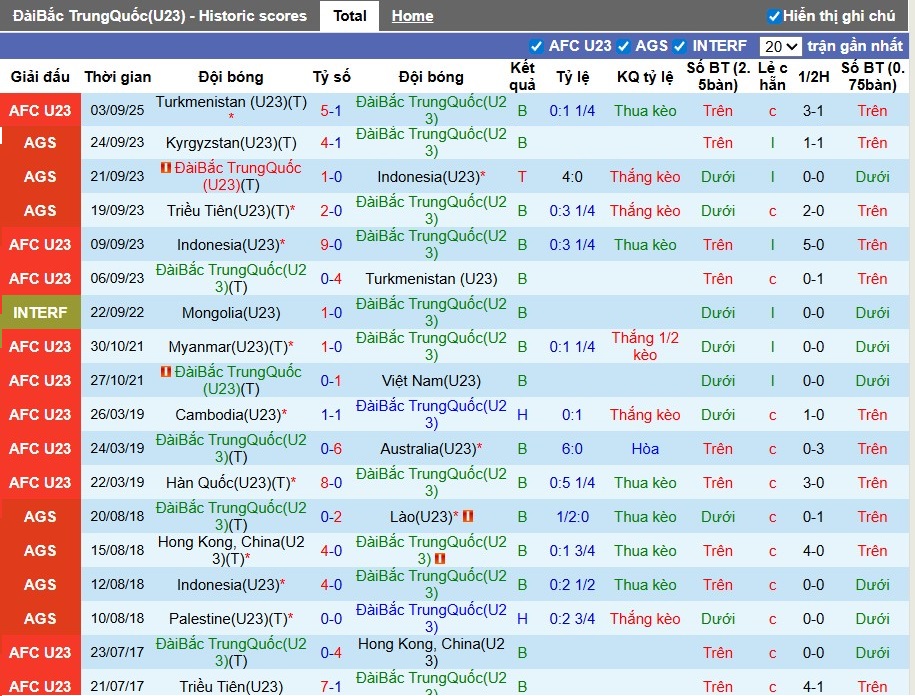
Task: Click the date 12/08/18
Action: pos(117,585)
